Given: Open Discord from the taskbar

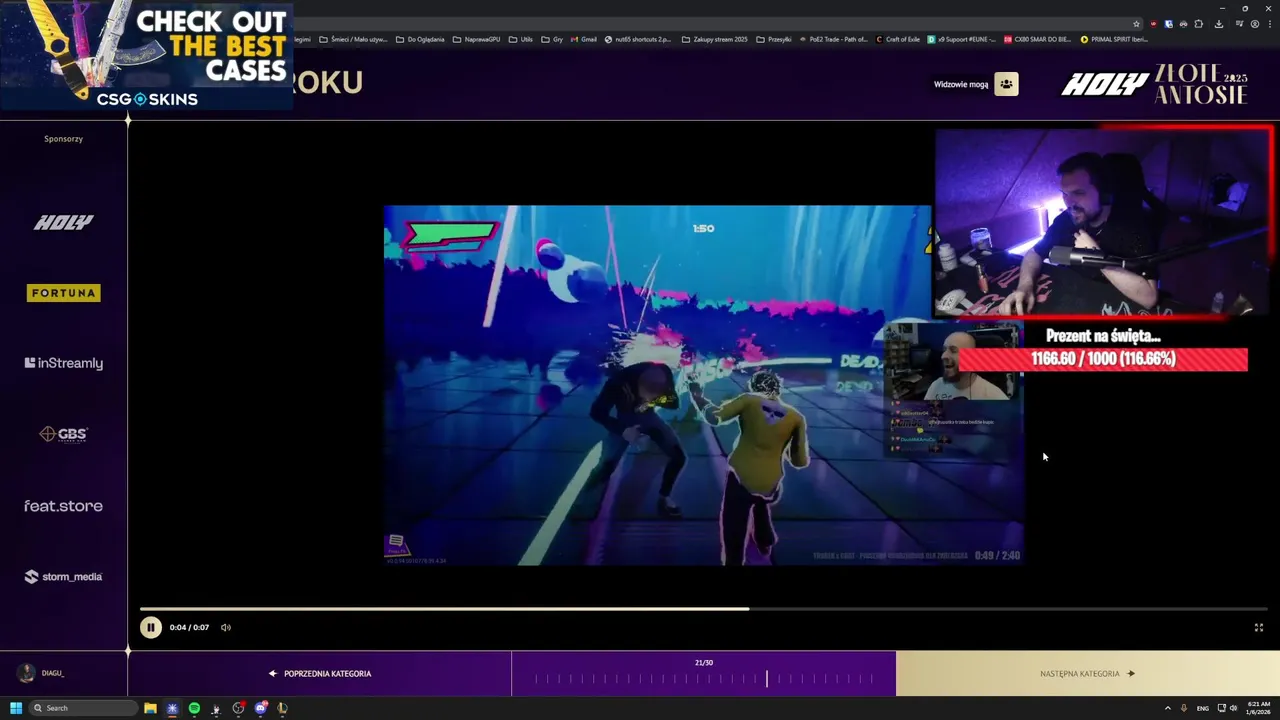Looking at the screenshot, I should pyautogui.click(x=260, y=708).
